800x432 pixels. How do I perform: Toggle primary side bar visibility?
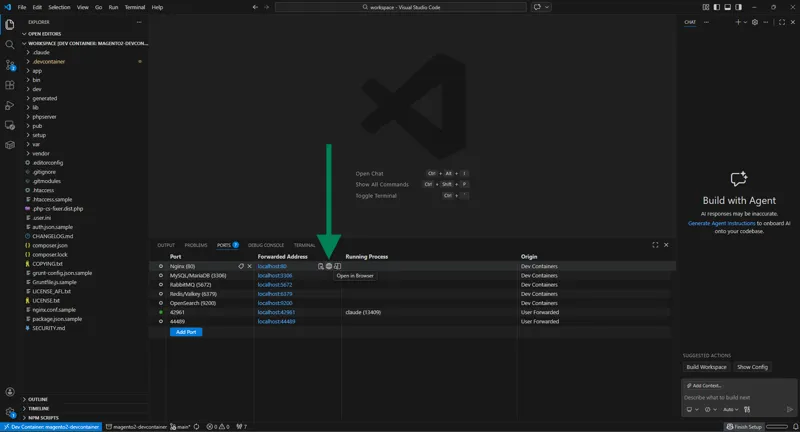(716, 7)
